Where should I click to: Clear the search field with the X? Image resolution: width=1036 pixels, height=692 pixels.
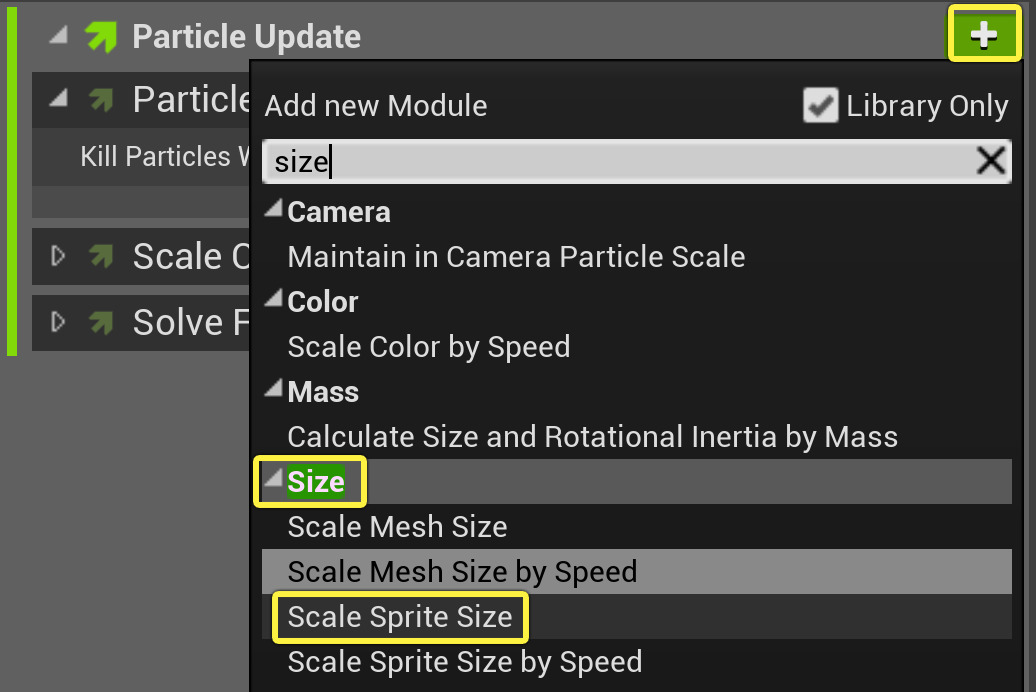point(990,161)
